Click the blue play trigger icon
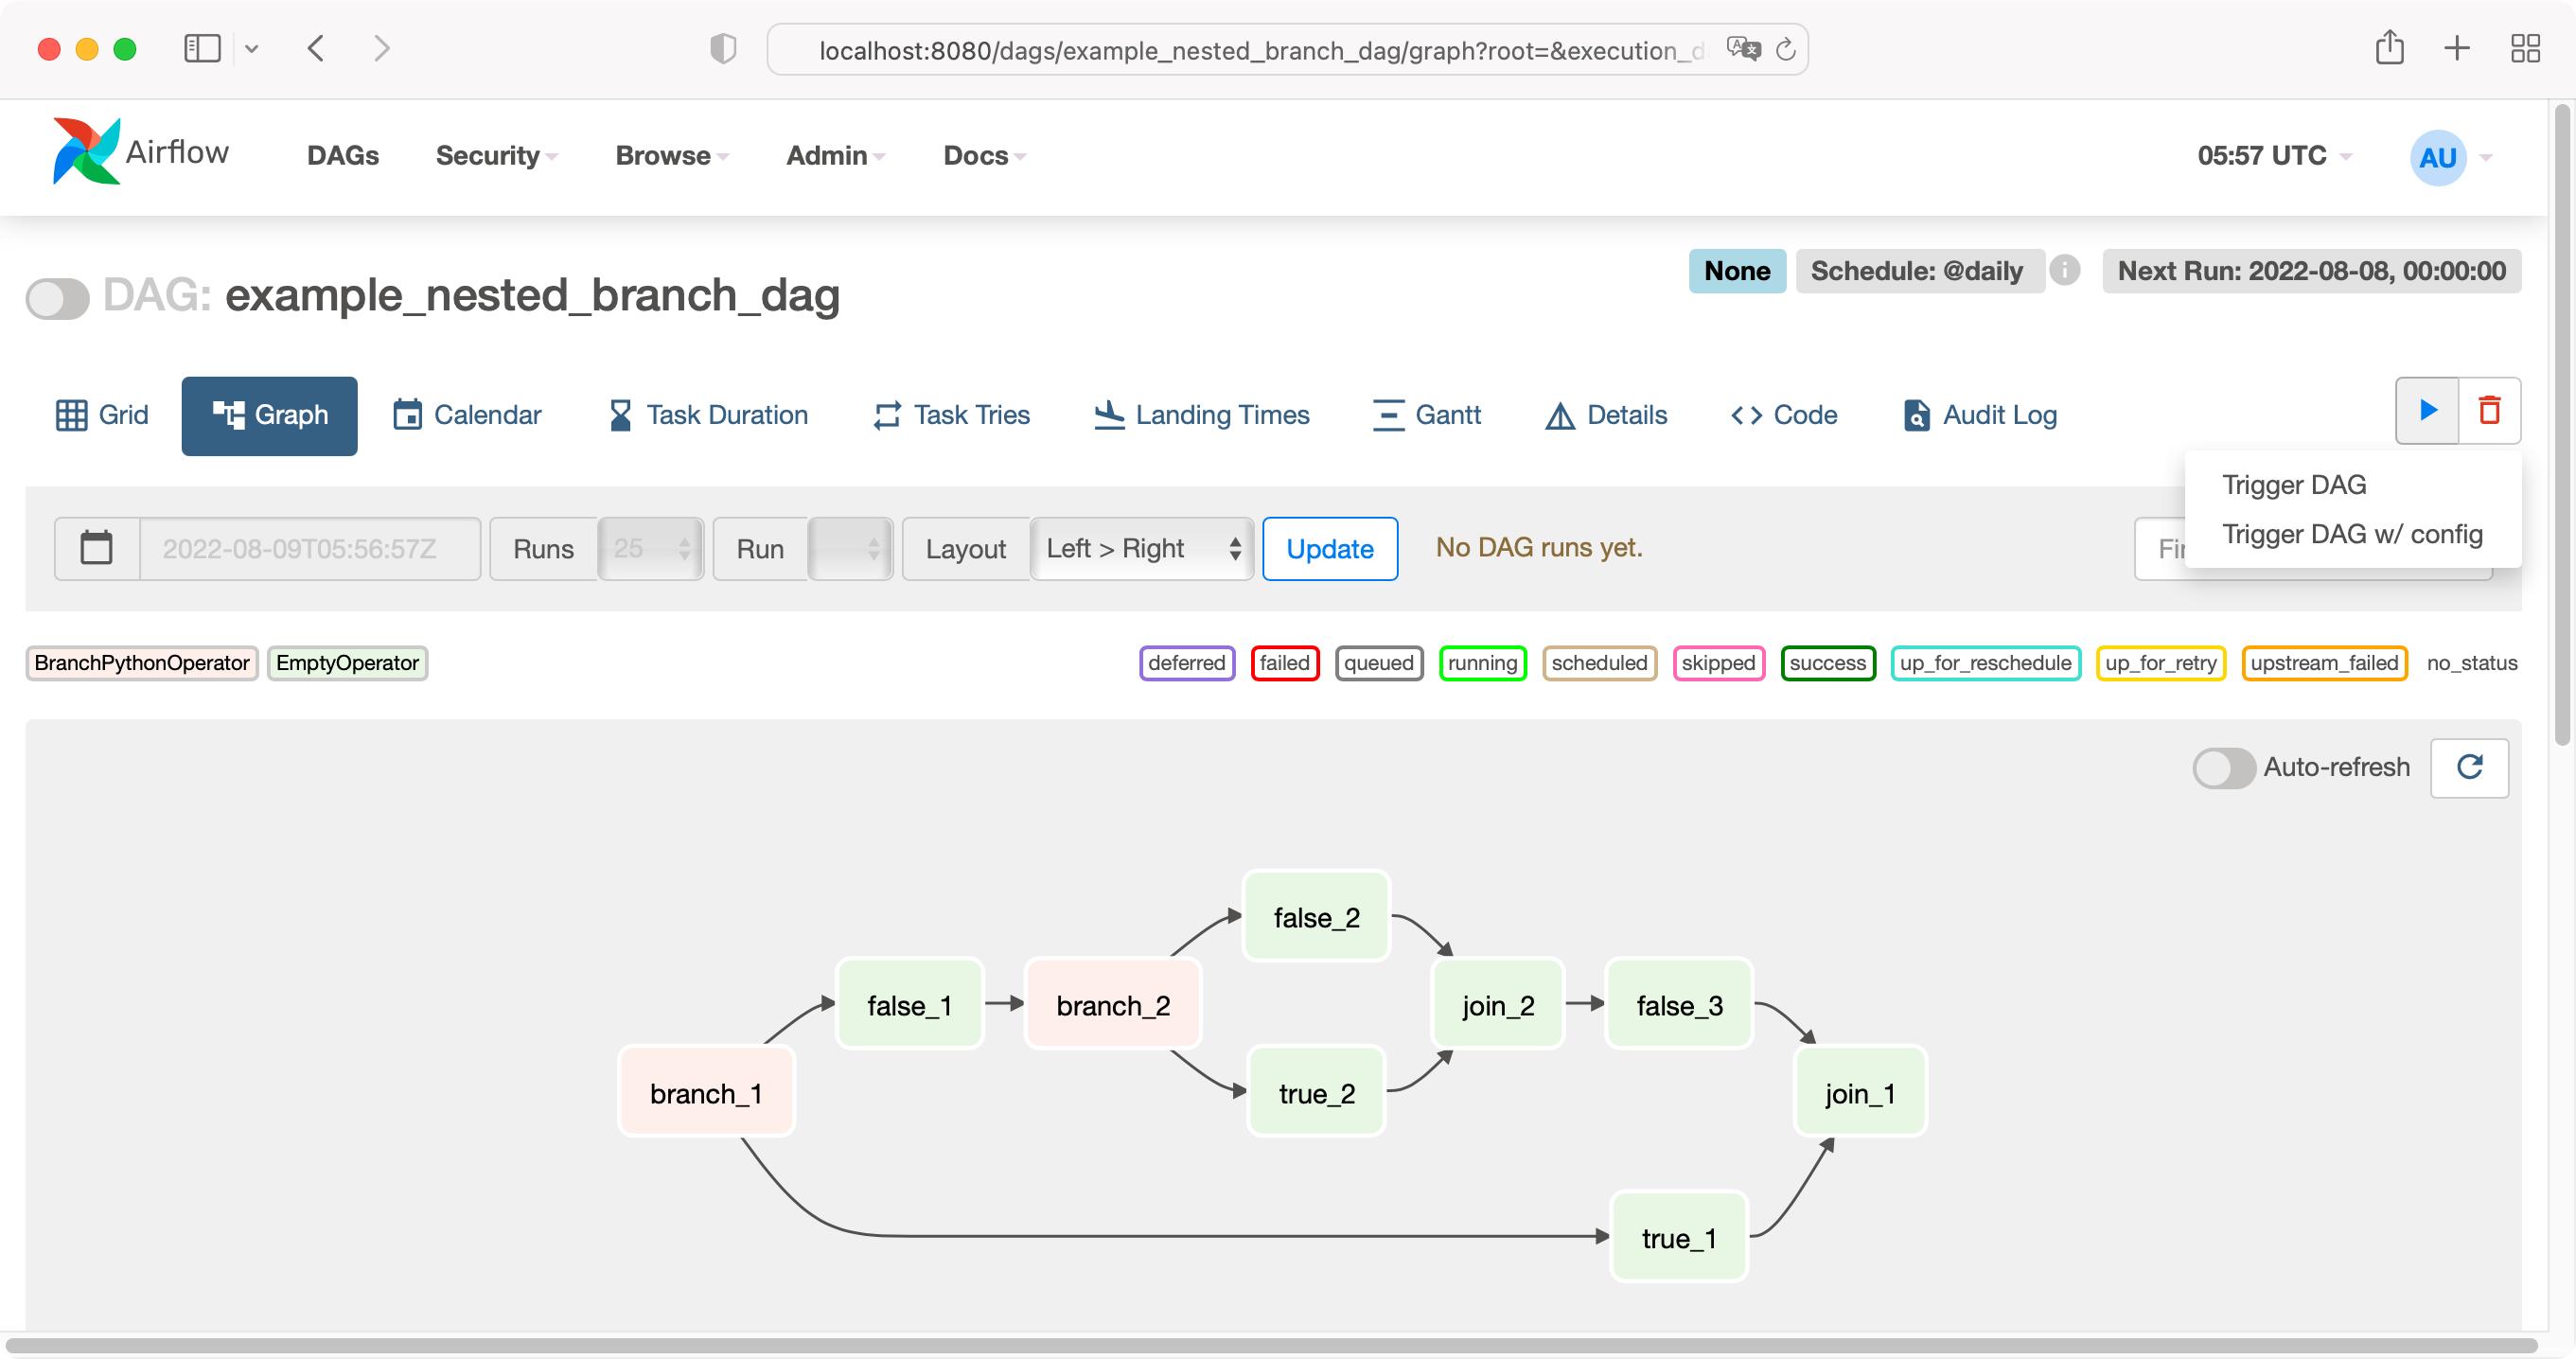The image size is (2576, 1359). [2427, 410]
